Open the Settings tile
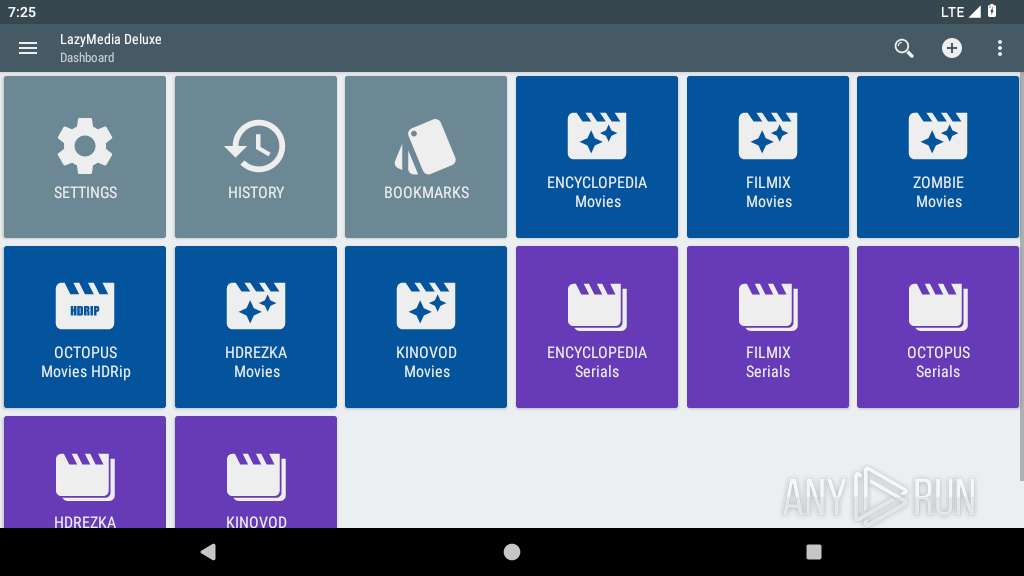 click(85, 157)
